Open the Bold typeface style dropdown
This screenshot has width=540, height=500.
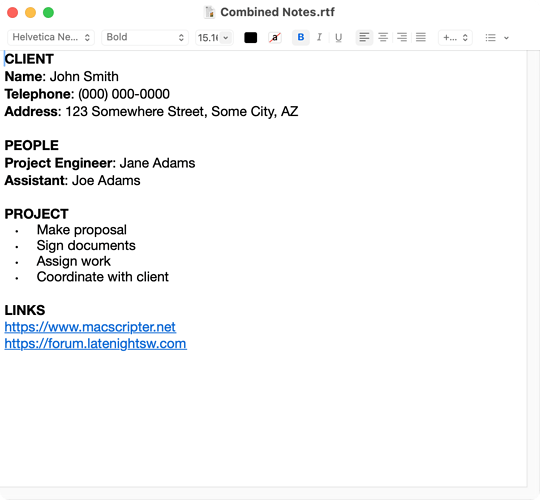click(145, 37)
